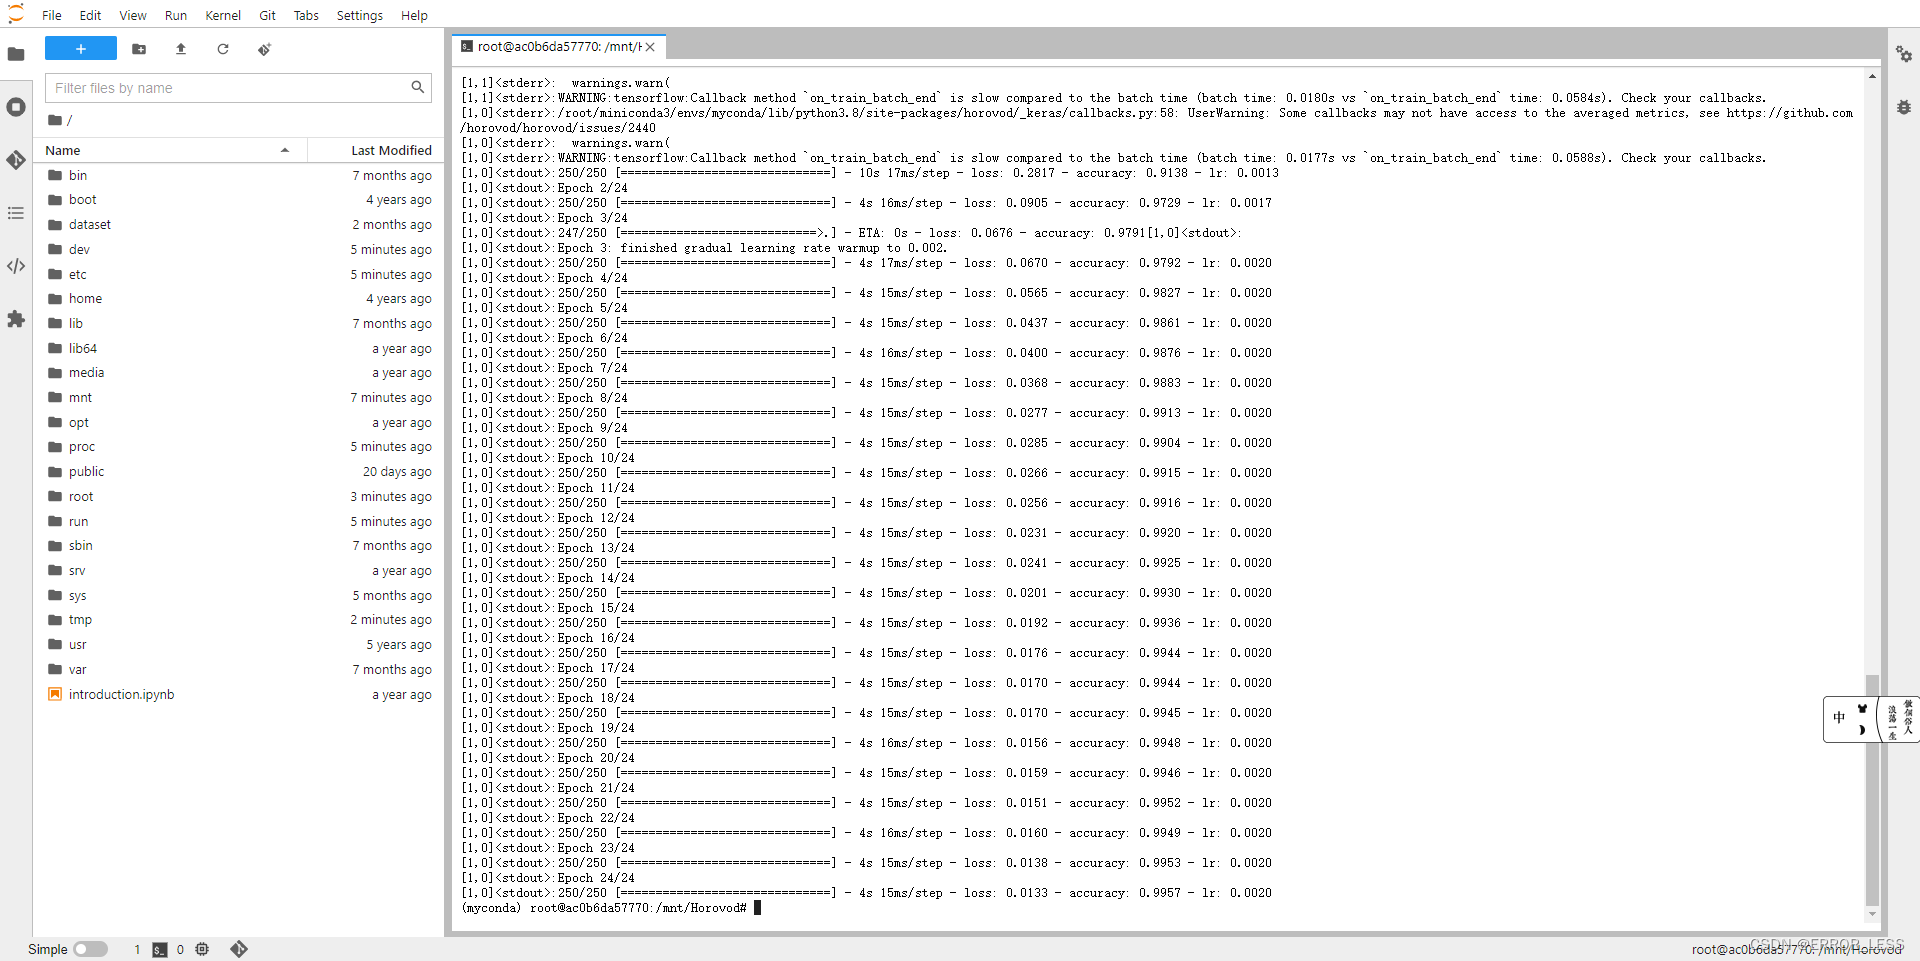Click the terminal scroll up arrow
This screenshot has width=1920, height=961.
(1872, 76)
